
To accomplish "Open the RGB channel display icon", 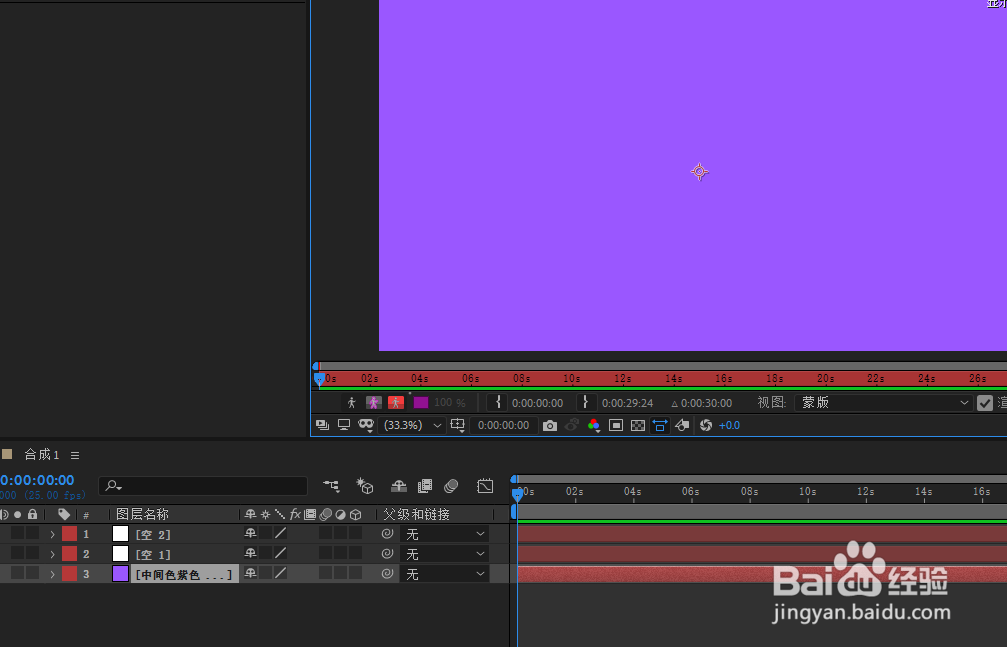I will [x=593, y=425].
